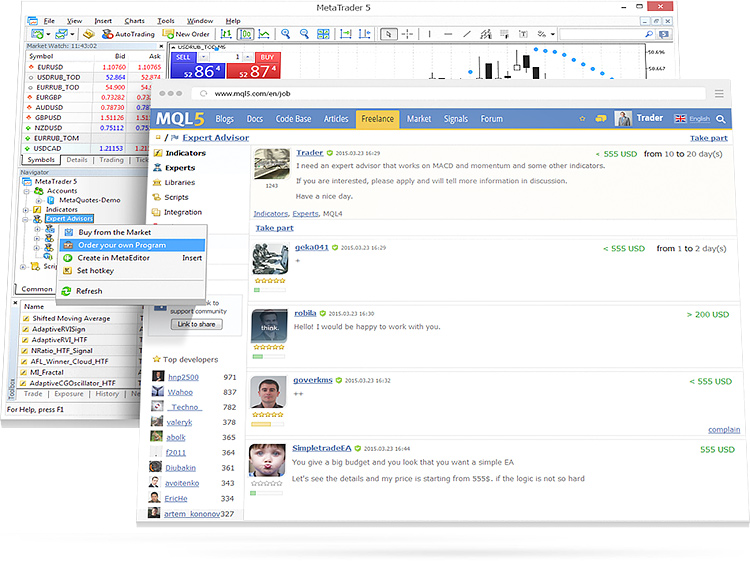The image size is (750, 563).
Task: Click the MQL5 logo
Action: coord(180,119)
